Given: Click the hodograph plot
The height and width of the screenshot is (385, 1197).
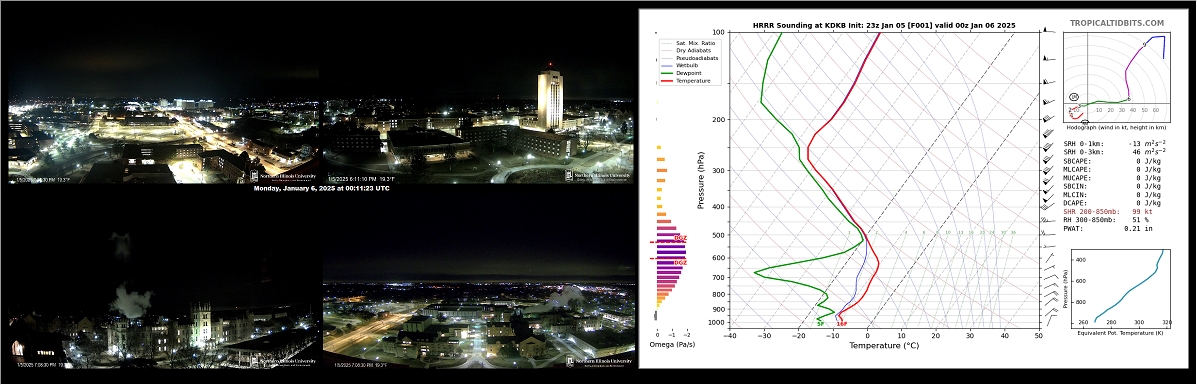Looking at the screenshot, I should click(1118, 77).
